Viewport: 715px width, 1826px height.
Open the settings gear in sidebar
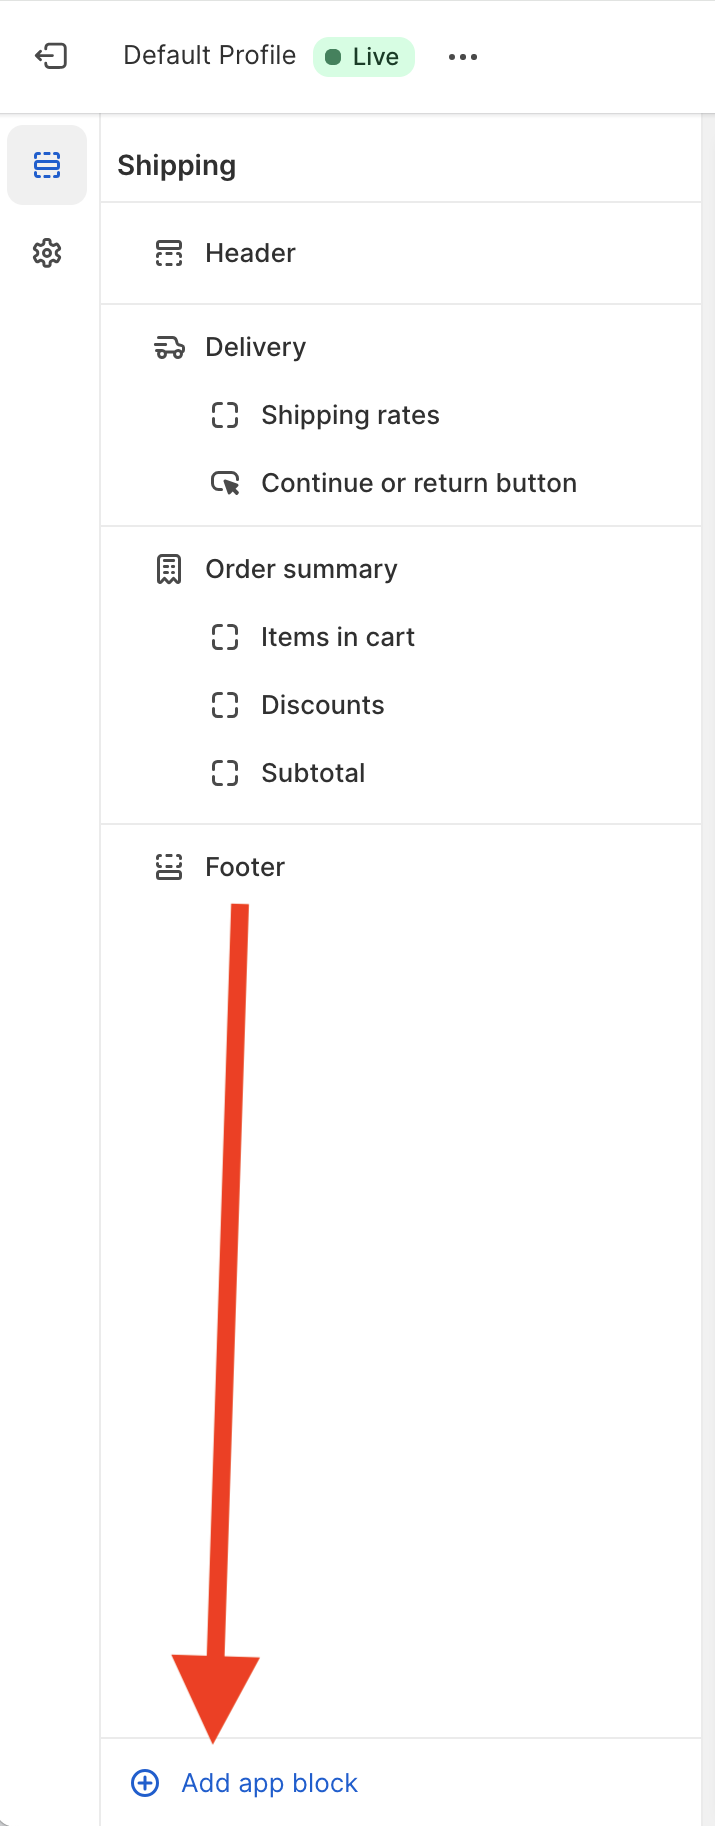(x=47, y=253)
